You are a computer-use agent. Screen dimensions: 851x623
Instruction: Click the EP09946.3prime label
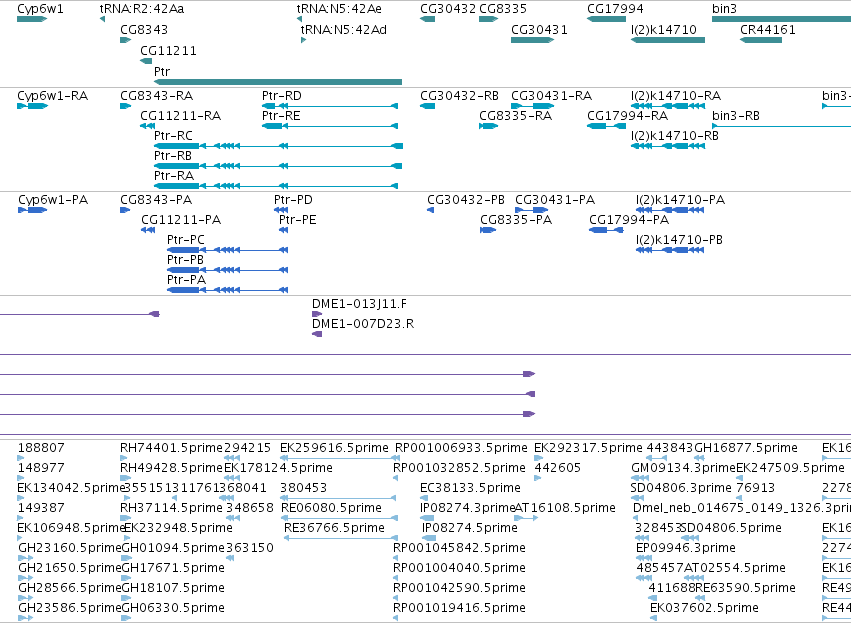pyautogui.click(x=685, y=548)
